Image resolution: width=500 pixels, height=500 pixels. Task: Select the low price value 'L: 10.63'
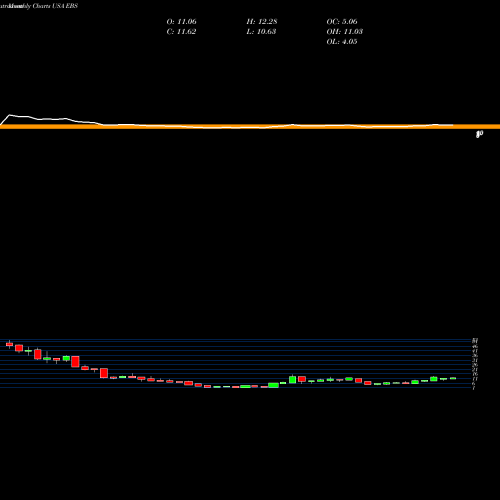click(x=261, y=32)
